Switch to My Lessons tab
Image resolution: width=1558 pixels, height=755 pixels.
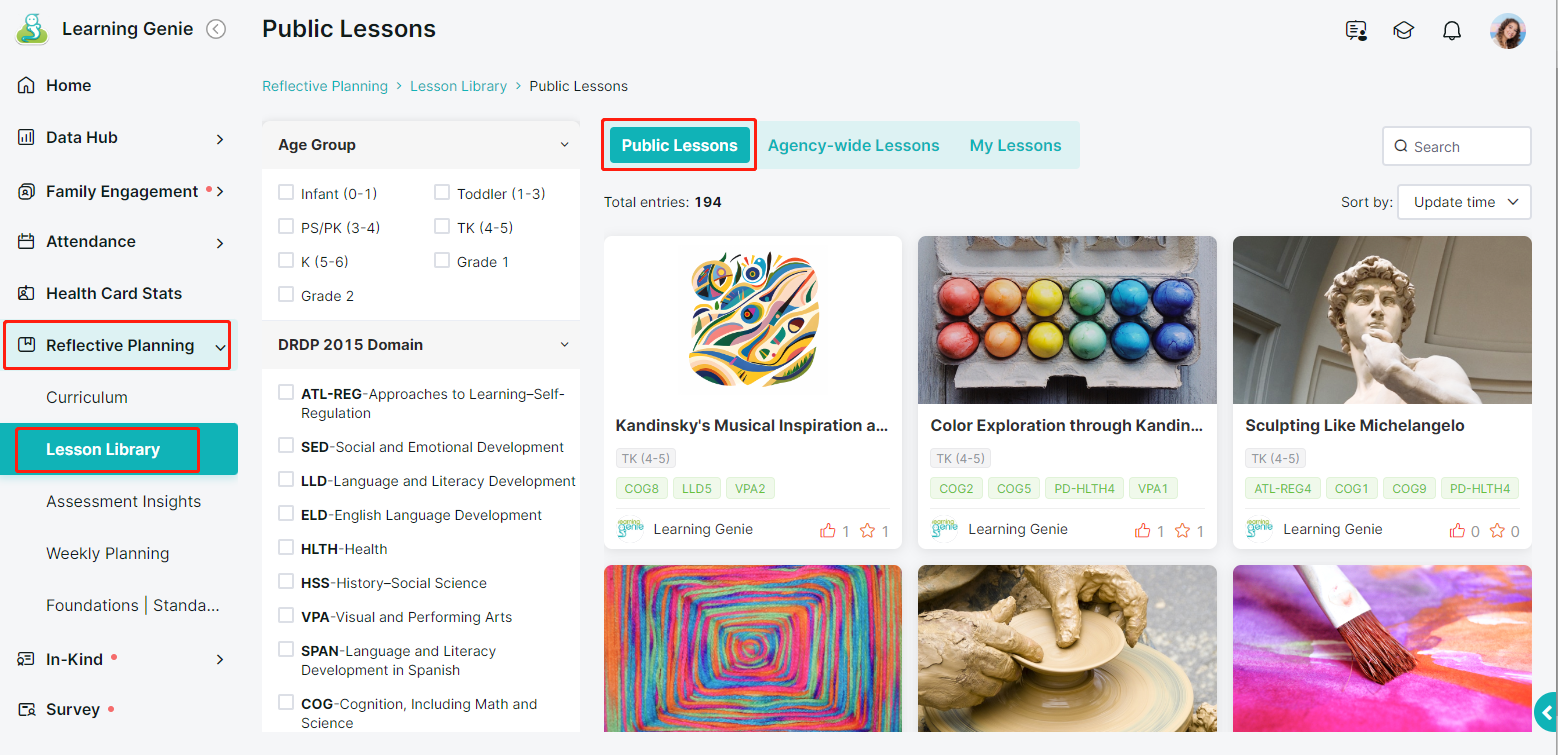[x=1015, y=145]
